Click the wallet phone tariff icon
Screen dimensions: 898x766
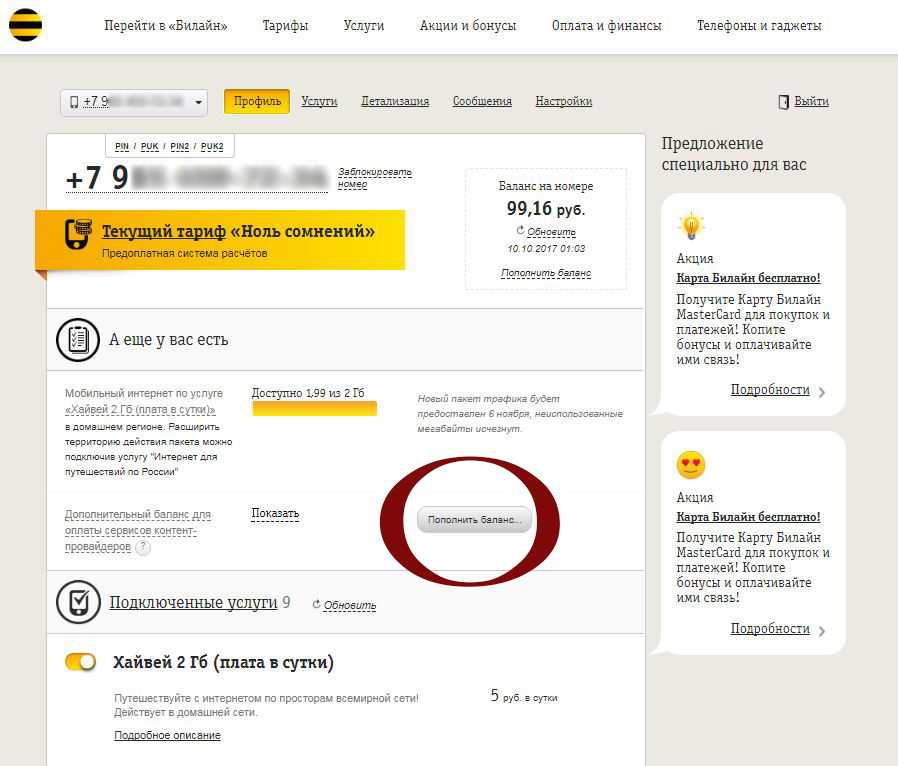point(78,234)
